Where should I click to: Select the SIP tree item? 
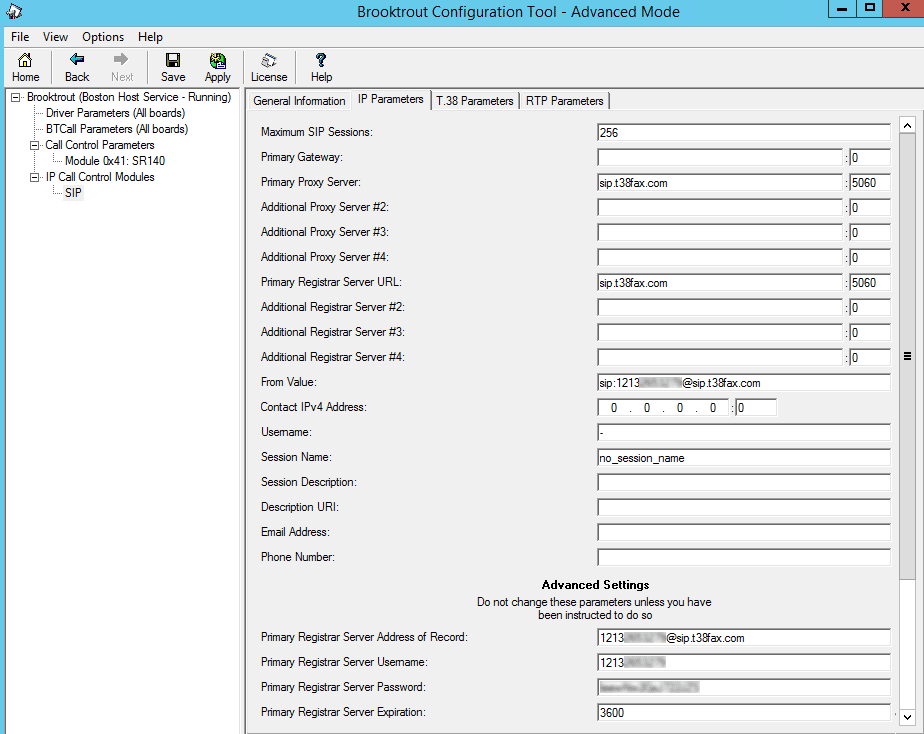[x=73, y=193]
